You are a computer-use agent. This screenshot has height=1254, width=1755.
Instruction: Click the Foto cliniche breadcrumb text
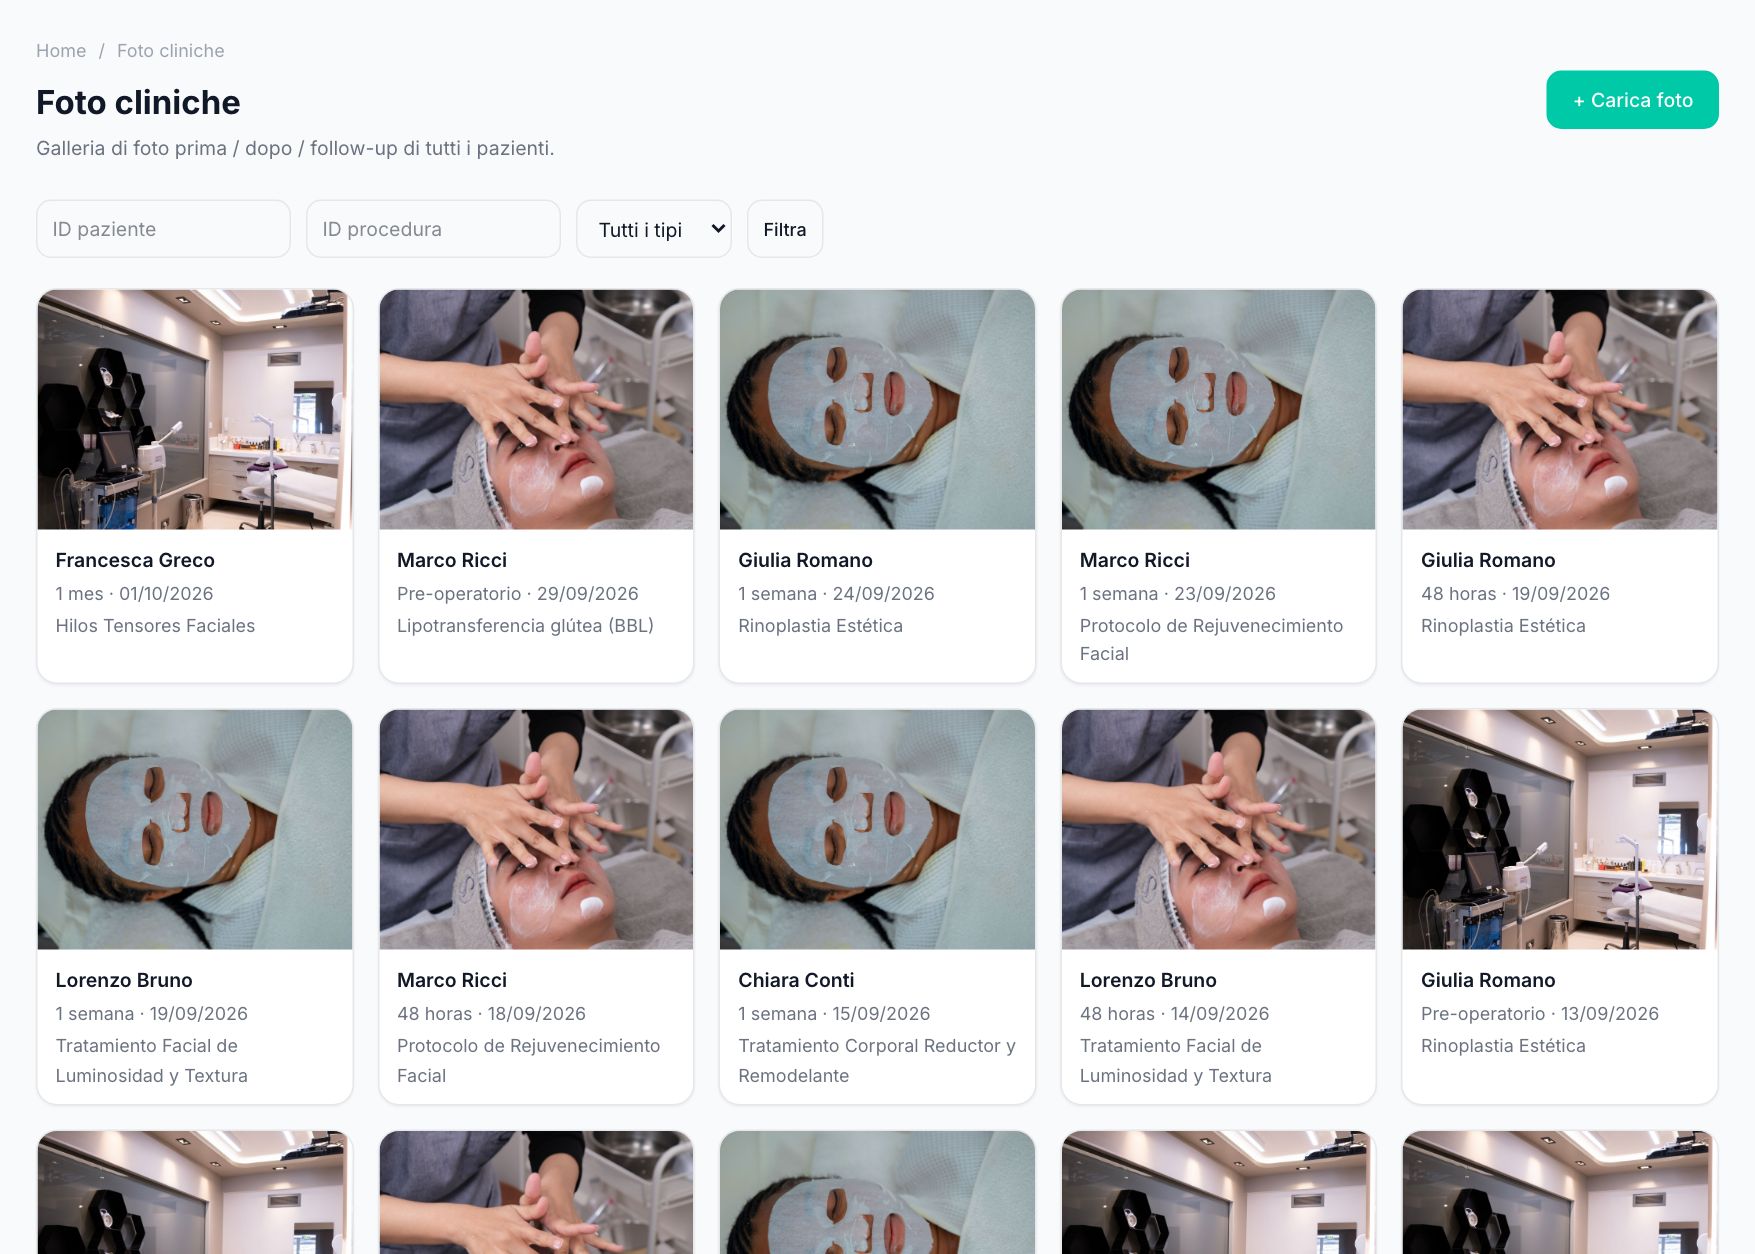(x=171, y=51)
